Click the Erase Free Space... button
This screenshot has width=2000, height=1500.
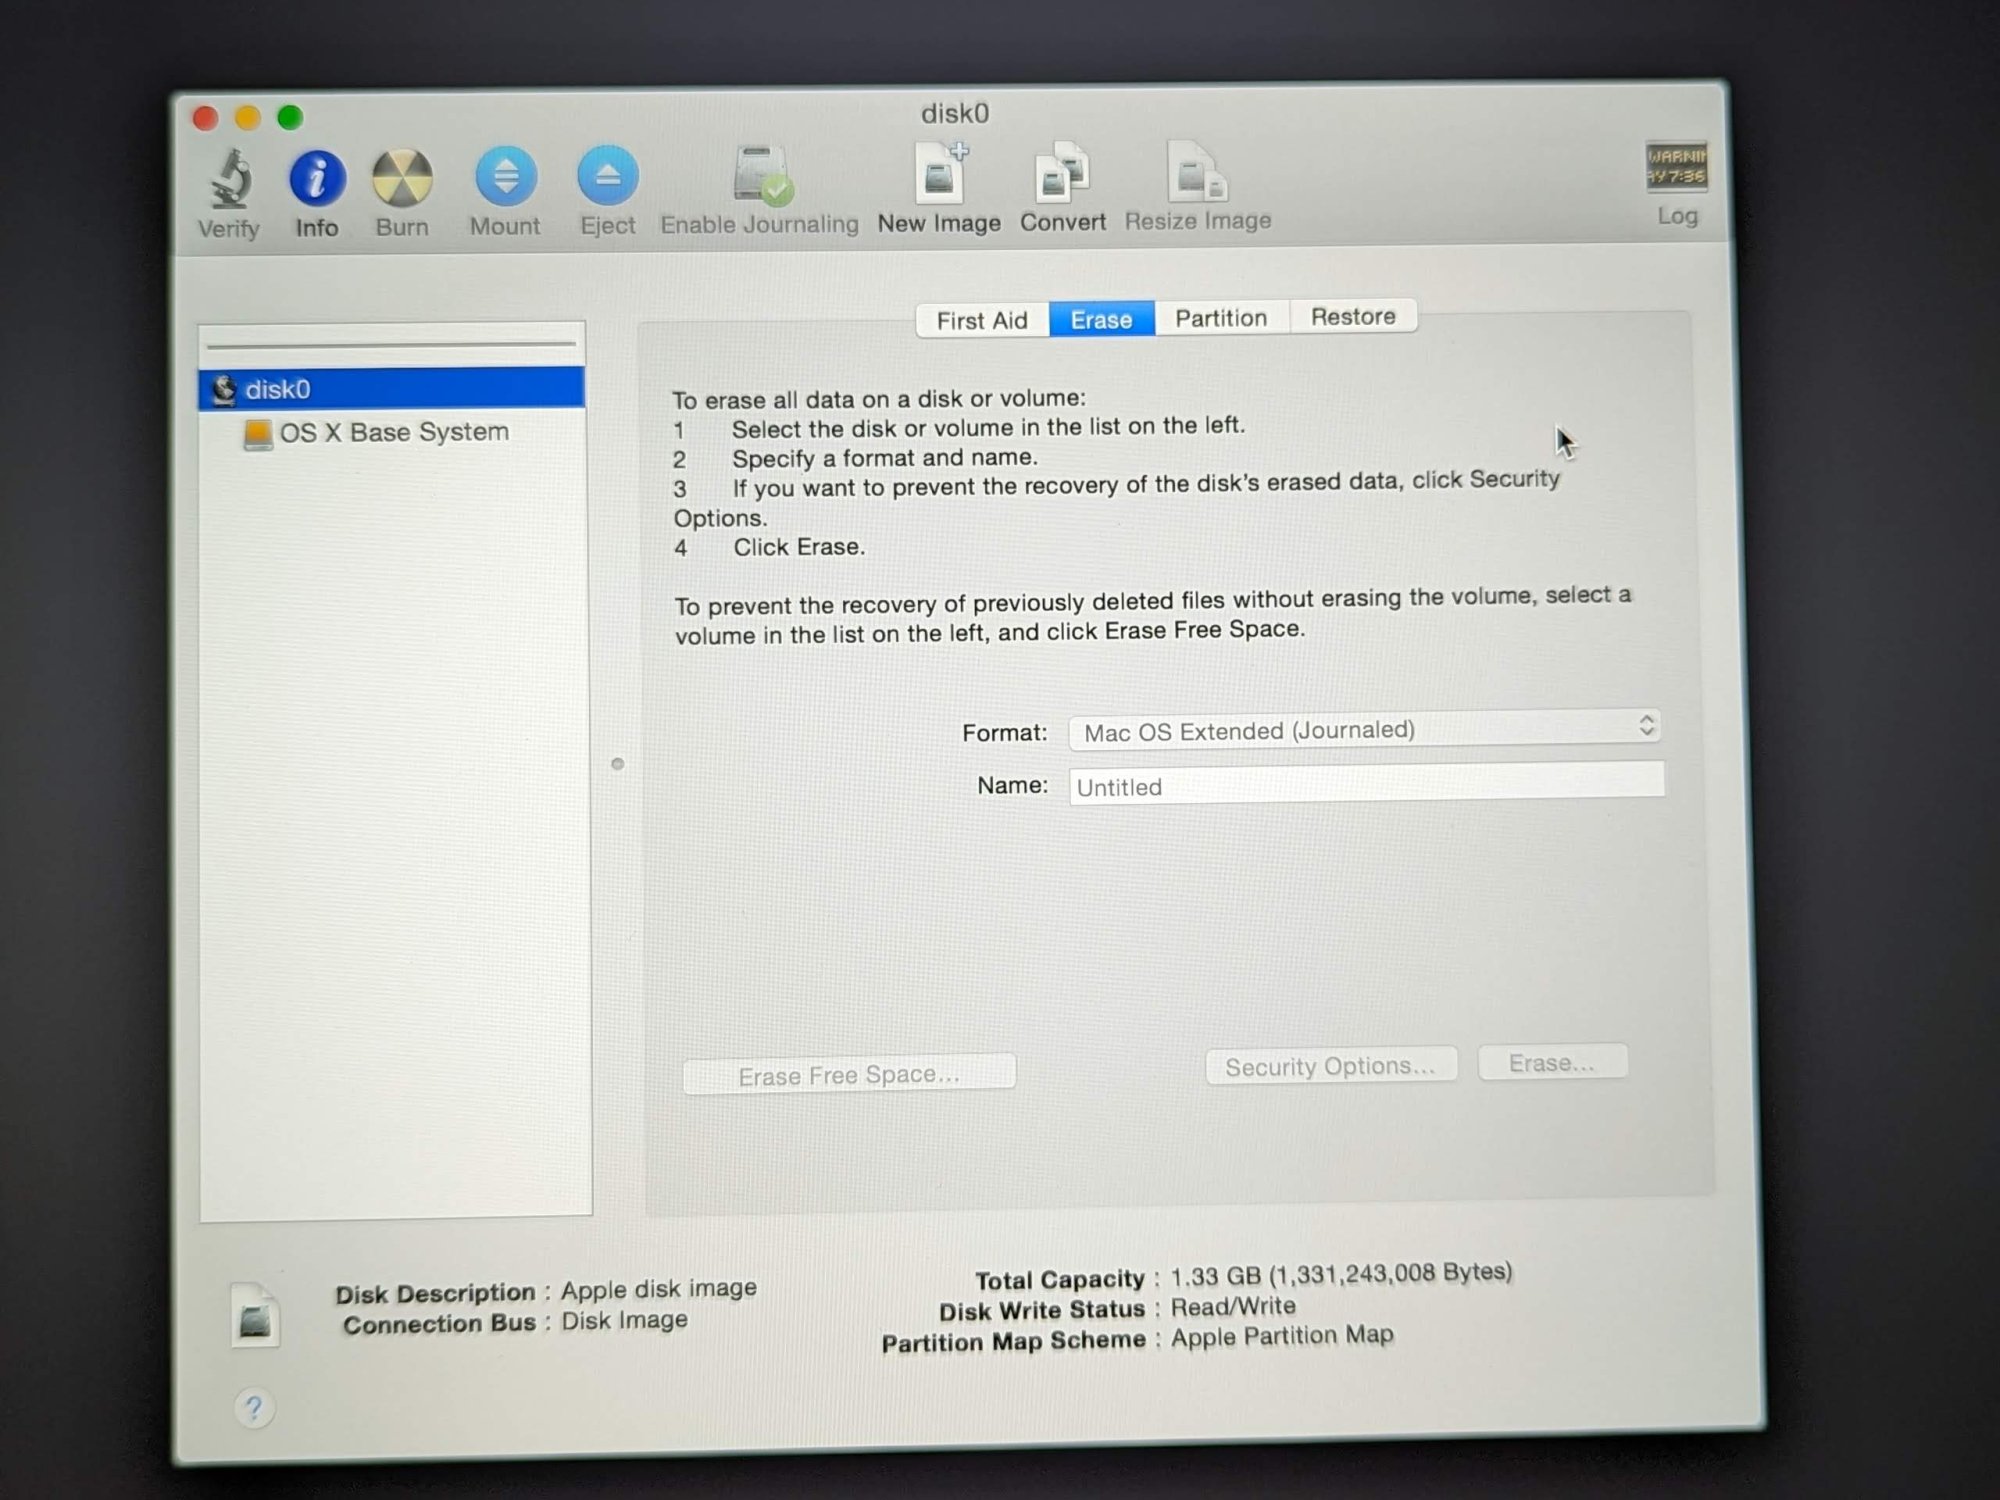point(849,1075)
